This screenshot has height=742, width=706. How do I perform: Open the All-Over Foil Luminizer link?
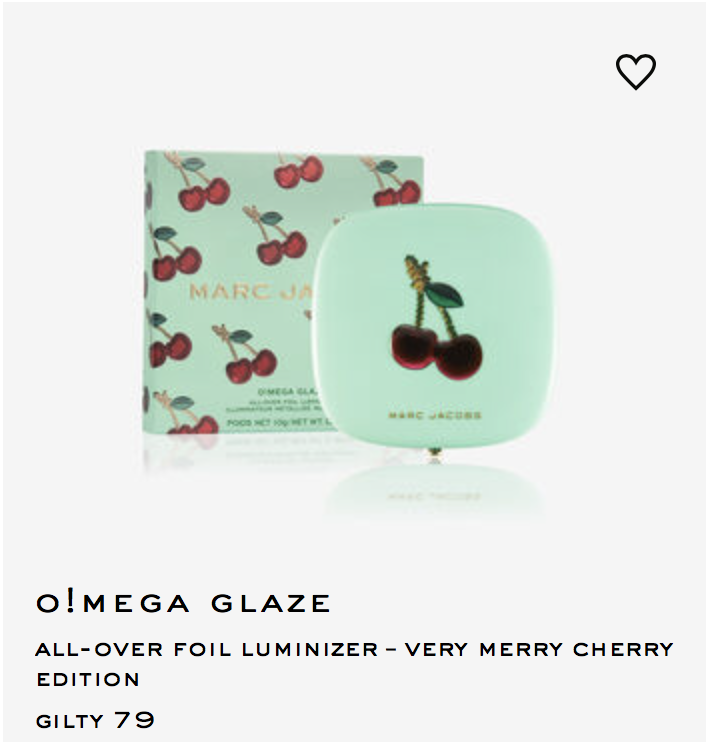(x=206, y=649)
